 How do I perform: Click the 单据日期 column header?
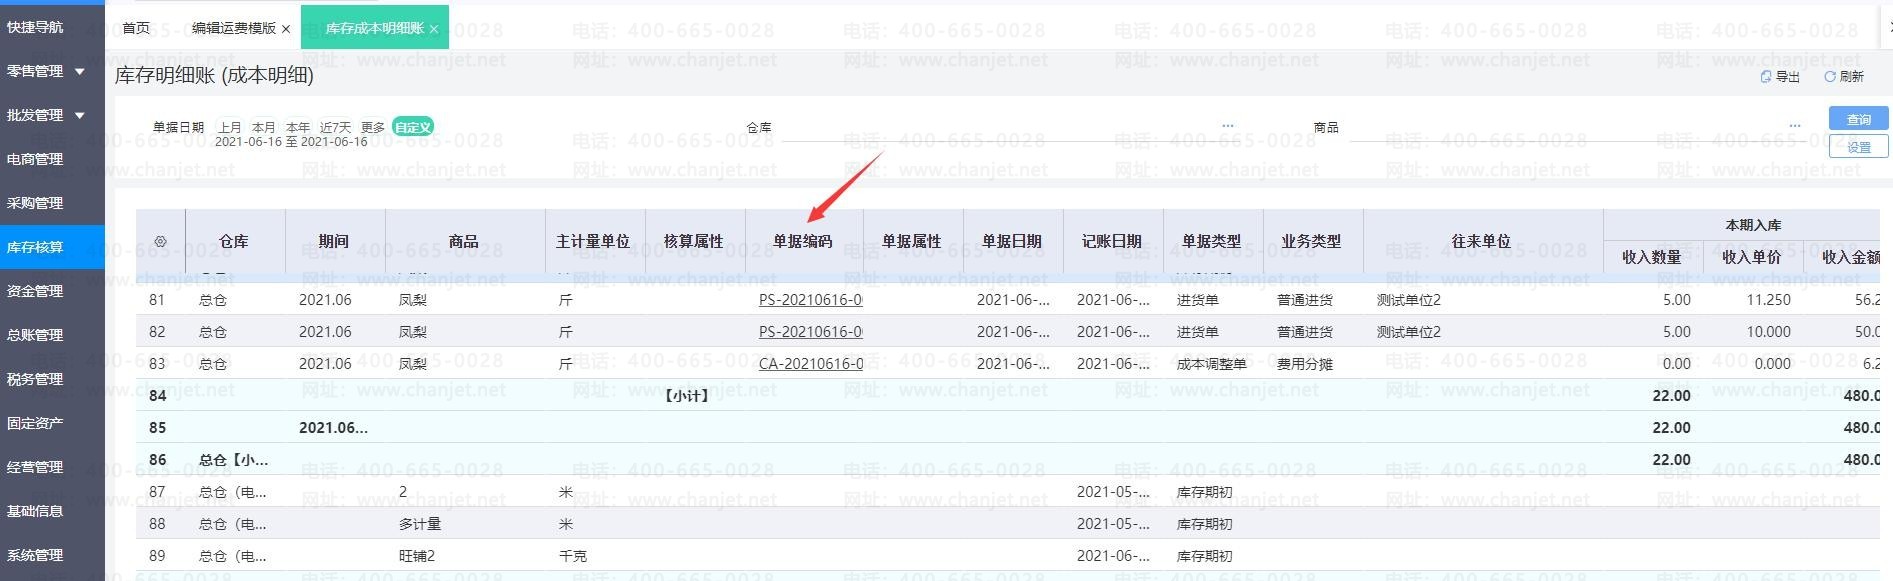(x=1011, y=241)
